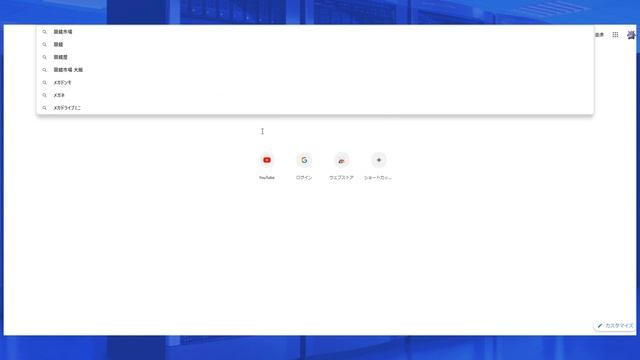The height and width of the screenshot is (360, 640).
Task: Select the 眼鏡市場 search suggestion
Action: tap(315, 32)
